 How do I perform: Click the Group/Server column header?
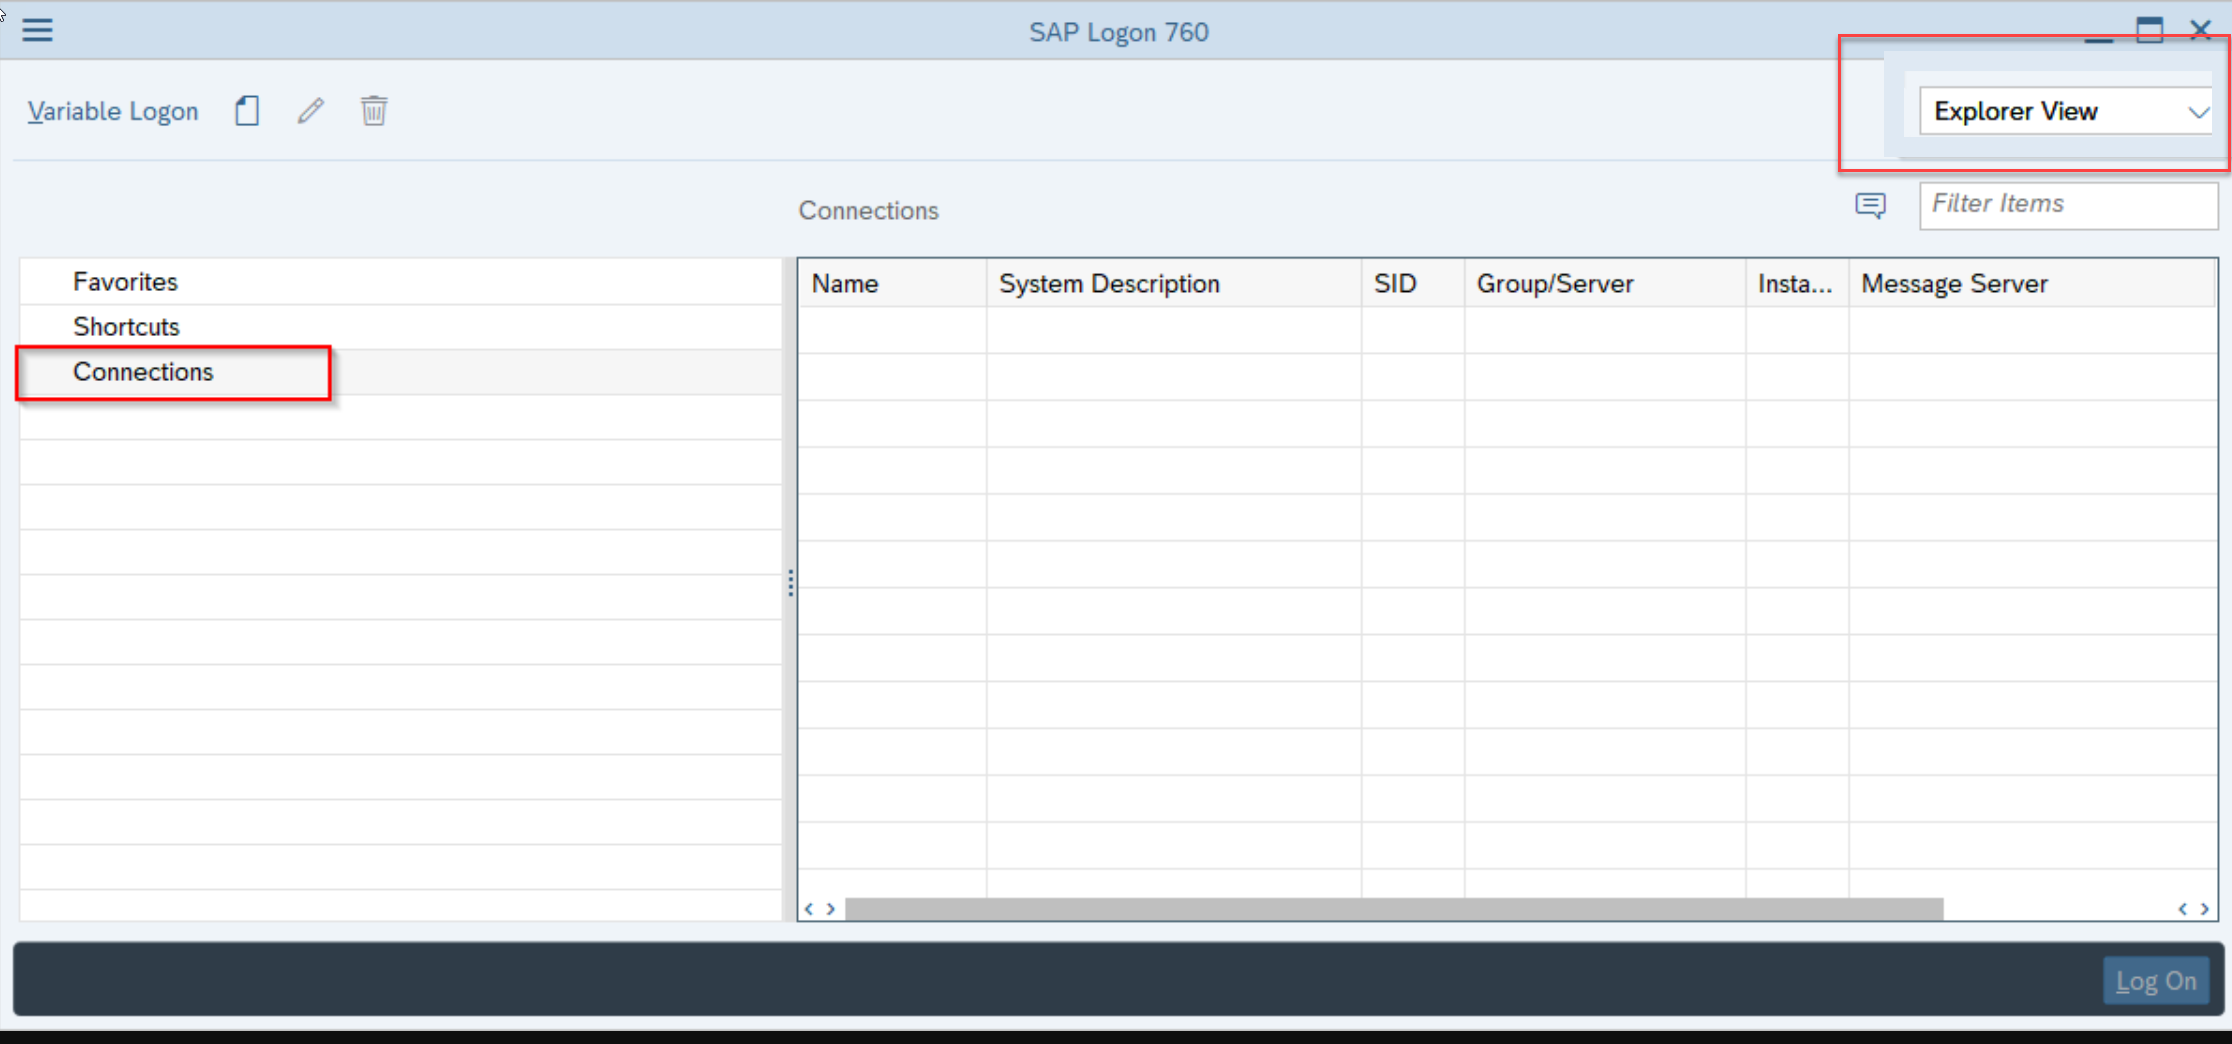point(1605,284)
